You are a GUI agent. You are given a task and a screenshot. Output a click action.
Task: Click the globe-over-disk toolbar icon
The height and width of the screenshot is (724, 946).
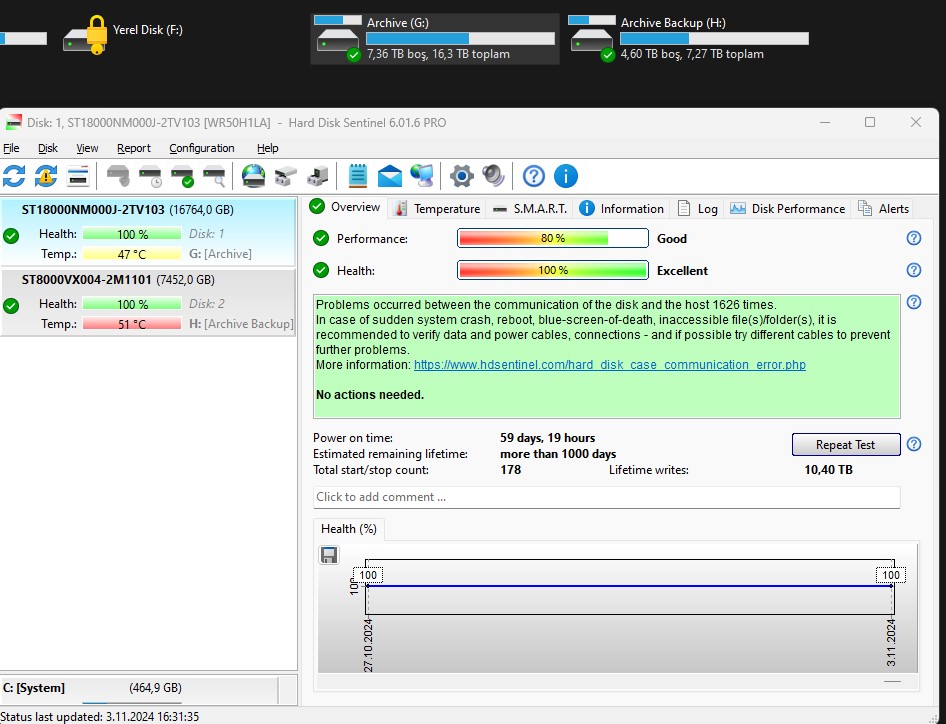coord(253,176)
